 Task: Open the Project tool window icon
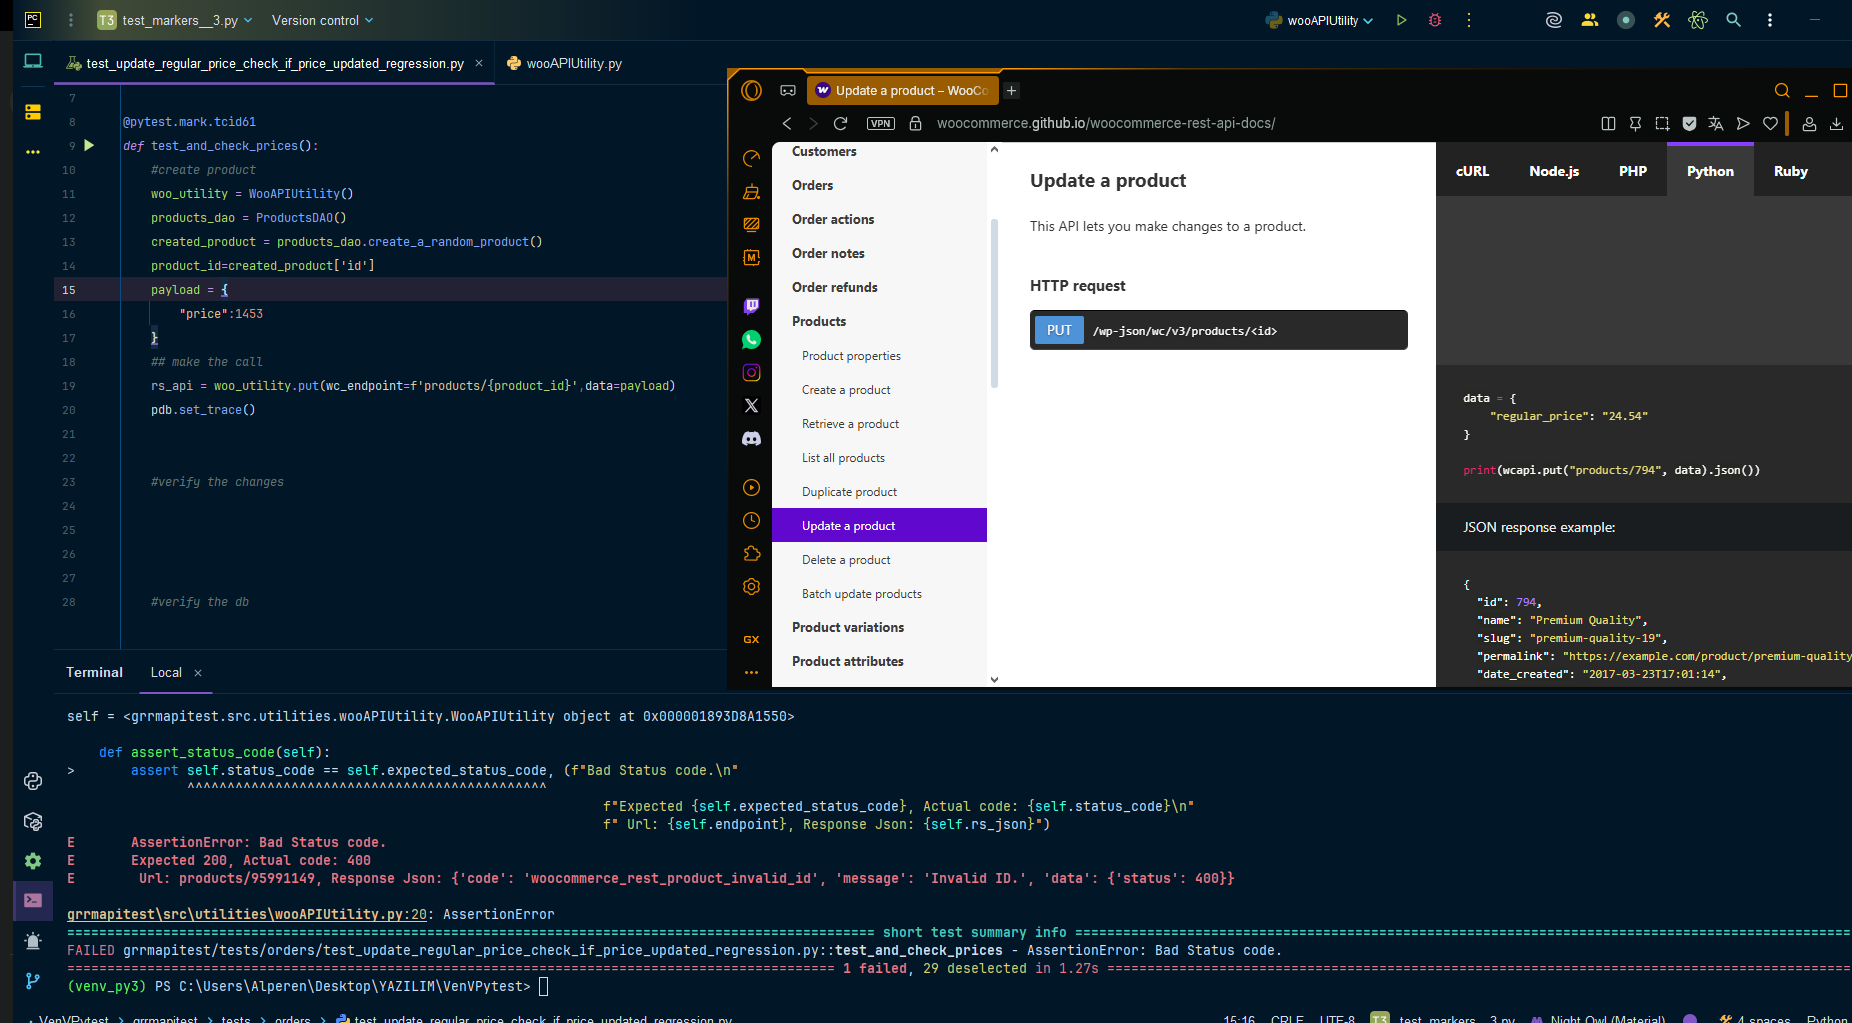[33, 62]
